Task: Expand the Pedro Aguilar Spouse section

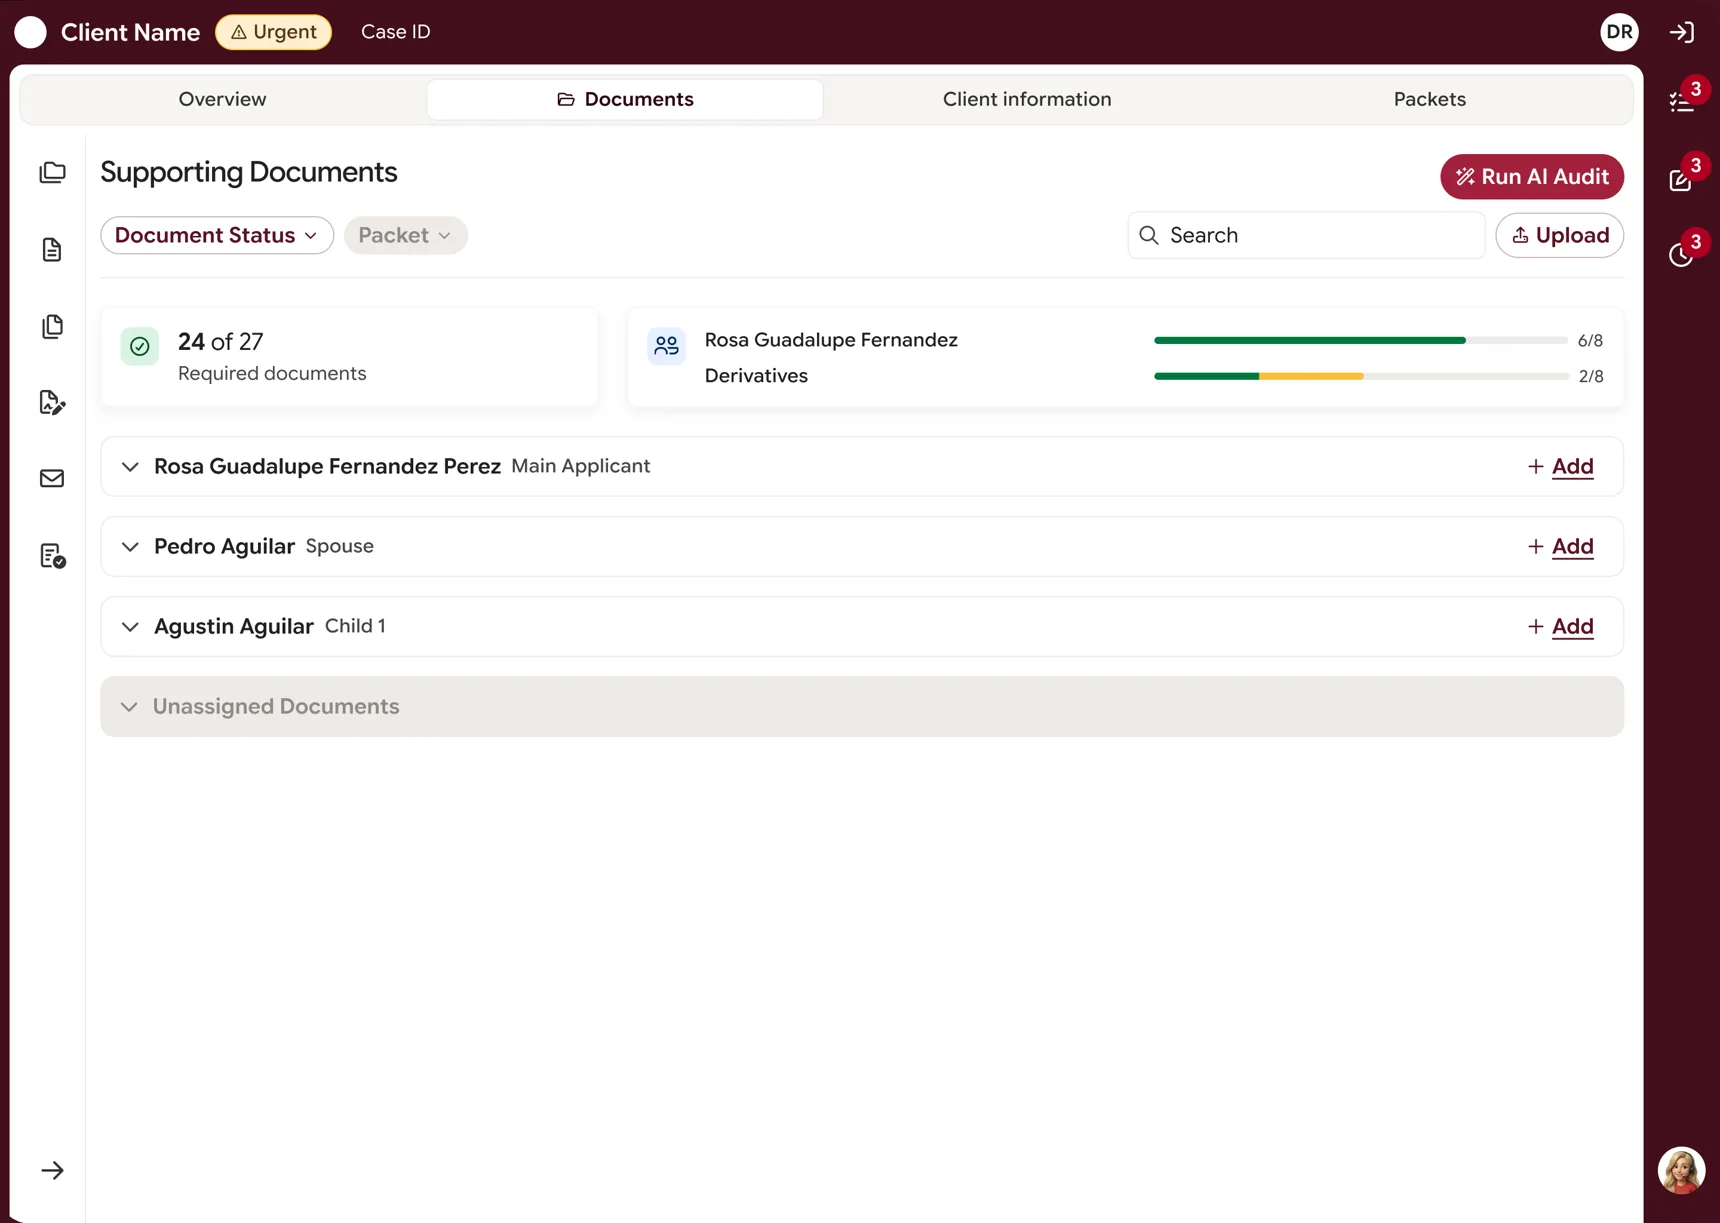Action: click(x=130, y=546)
